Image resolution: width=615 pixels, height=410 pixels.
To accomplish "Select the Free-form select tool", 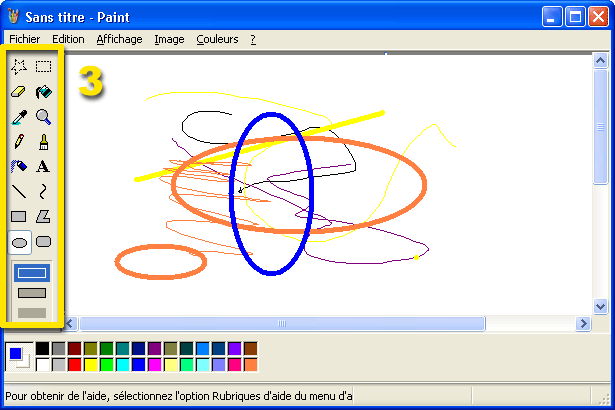I will point(19,66).
